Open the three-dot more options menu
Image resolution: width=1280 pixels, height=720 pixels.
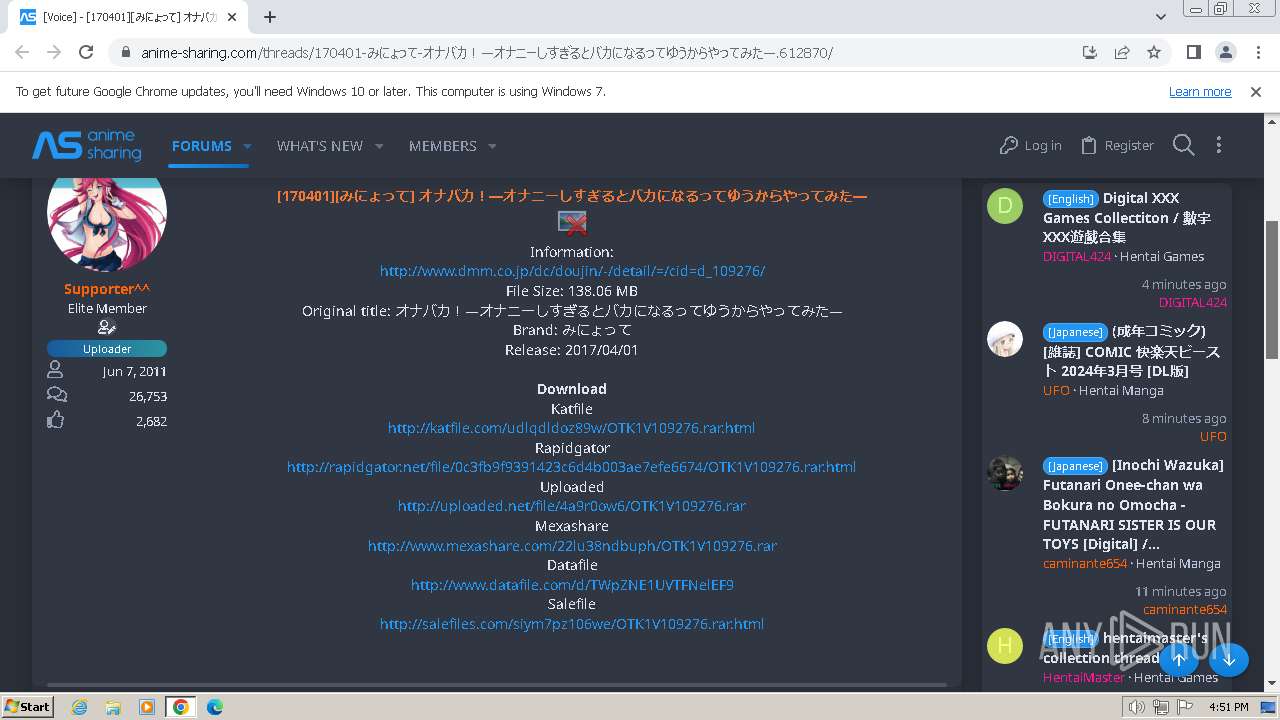pyautogui.click(x=1218, y=146)
